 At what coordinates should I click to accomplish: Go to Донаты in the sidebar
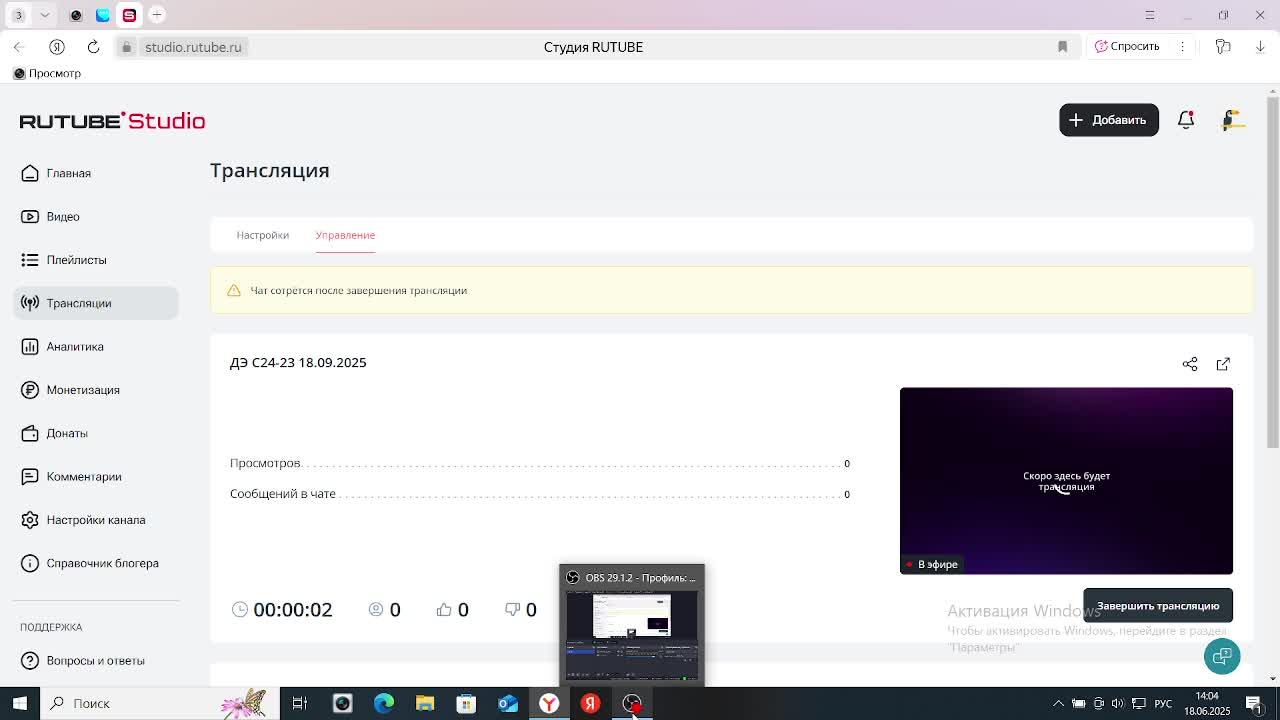point(96,433)
